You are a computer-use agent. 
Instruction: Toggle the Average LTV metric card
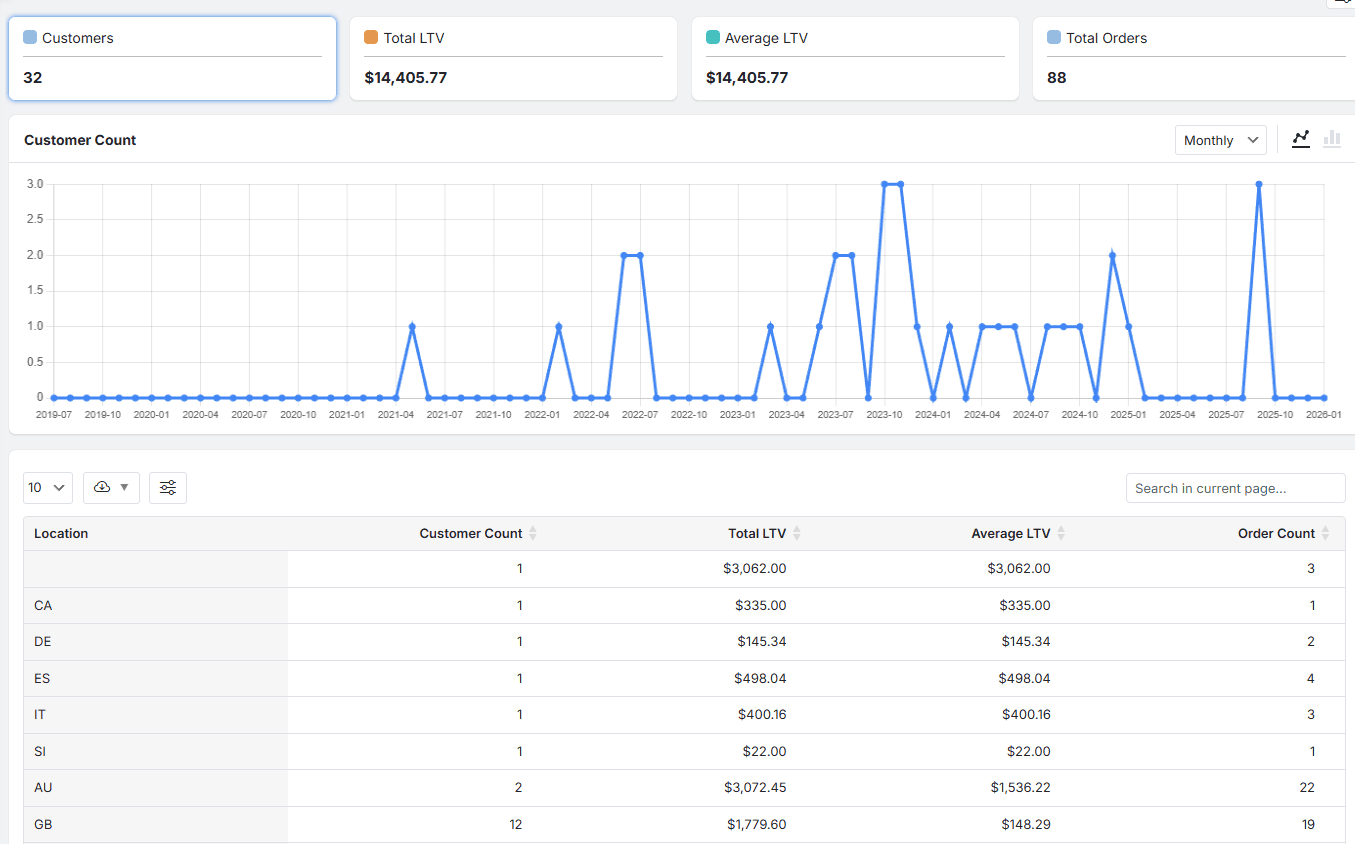854,58
